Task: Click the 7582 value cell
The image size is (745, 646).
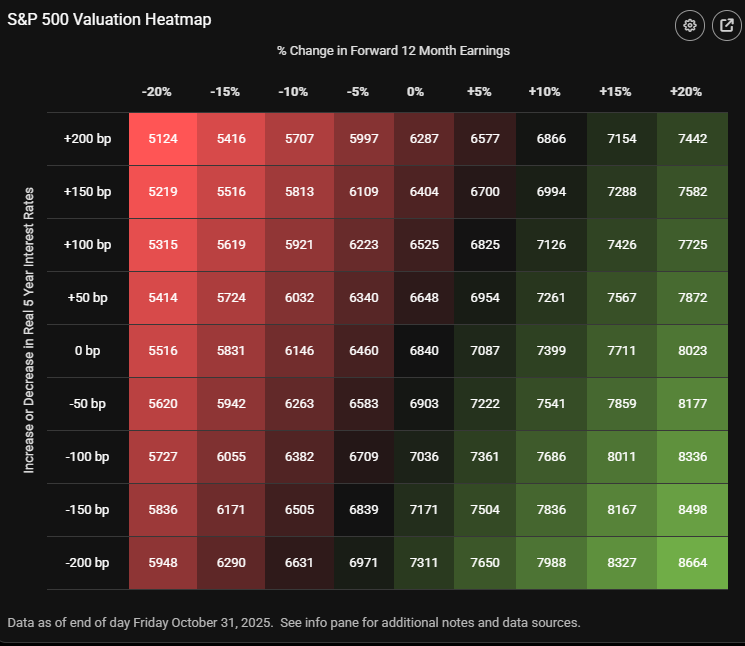Action: [692, 192]
